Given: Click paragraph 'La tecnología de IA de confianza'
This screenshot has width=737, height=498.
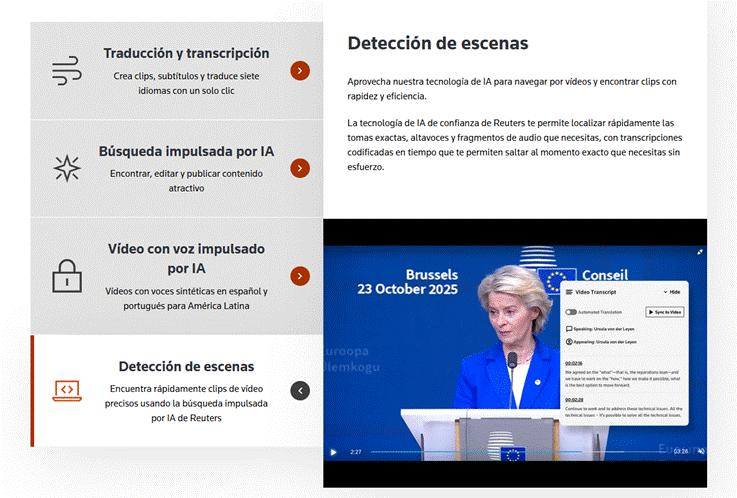Looking at the screenshot, I should pyautogui.click(x=515, y=145).
